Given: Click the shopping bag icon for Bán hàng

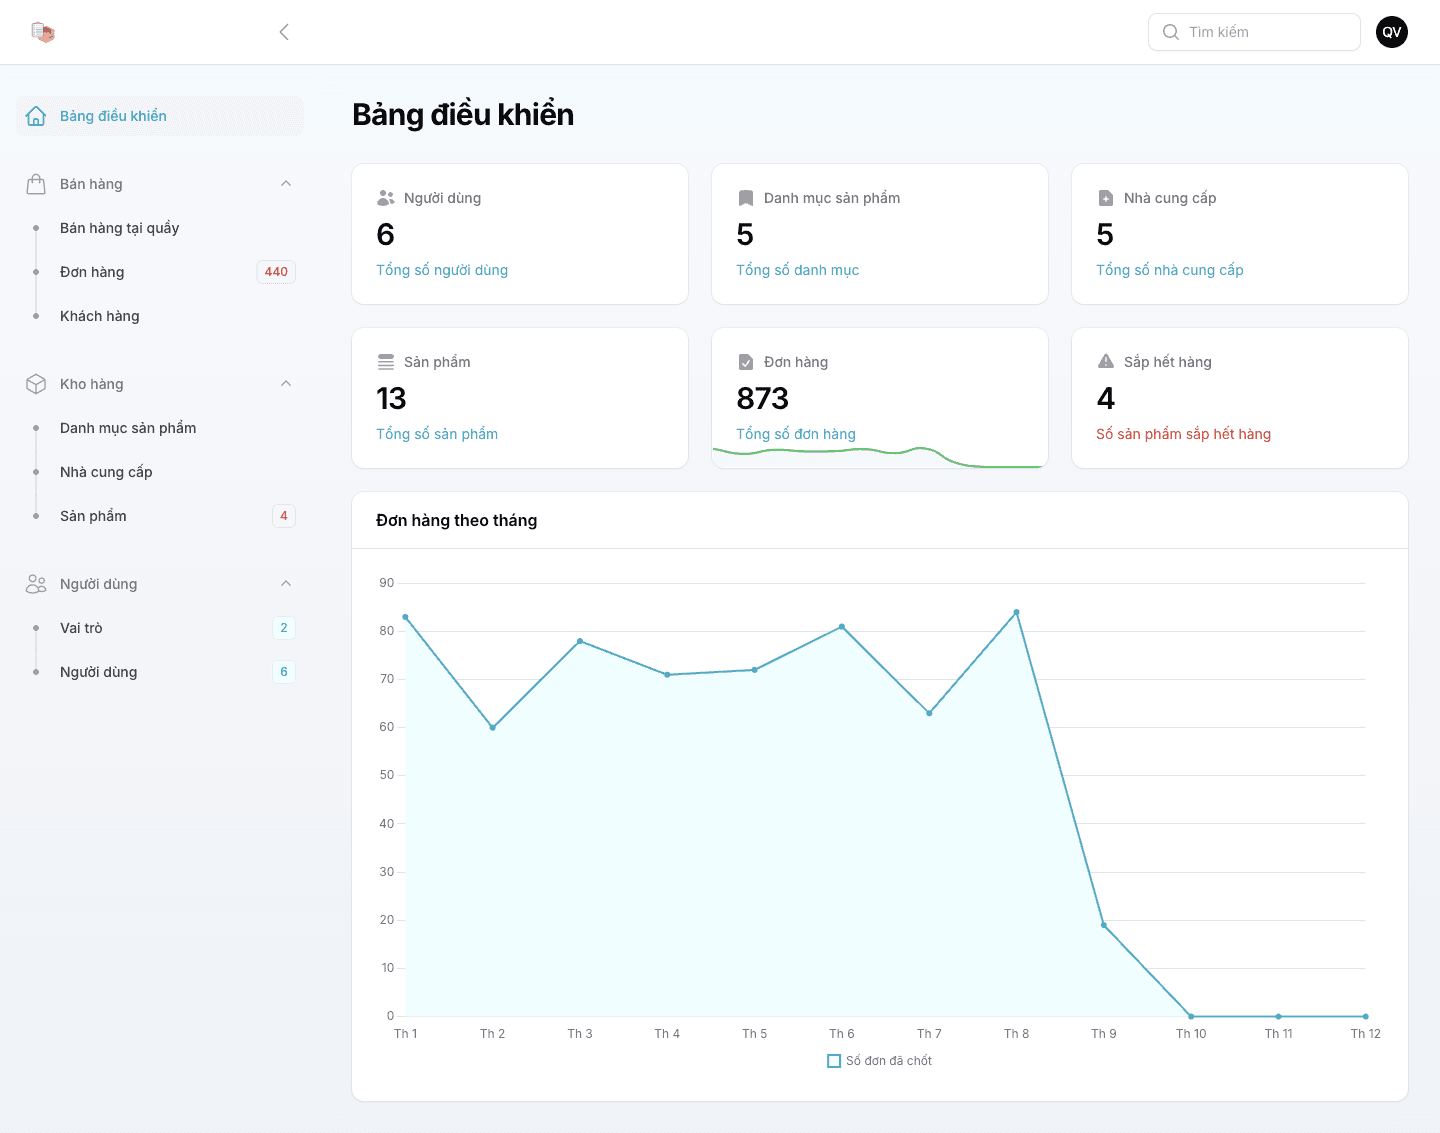Looking at the screenshot, I should point(36,184).
